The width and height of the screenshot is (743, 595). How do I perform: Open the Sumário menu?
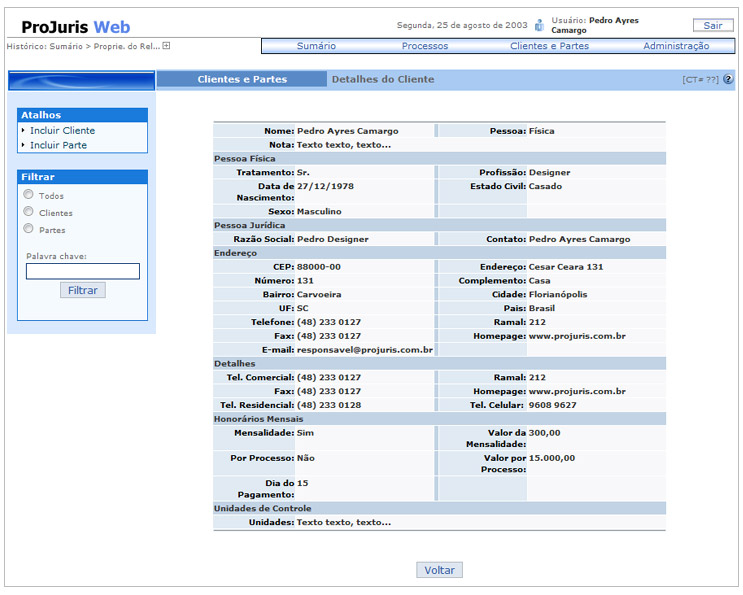(x=316, y=46)
